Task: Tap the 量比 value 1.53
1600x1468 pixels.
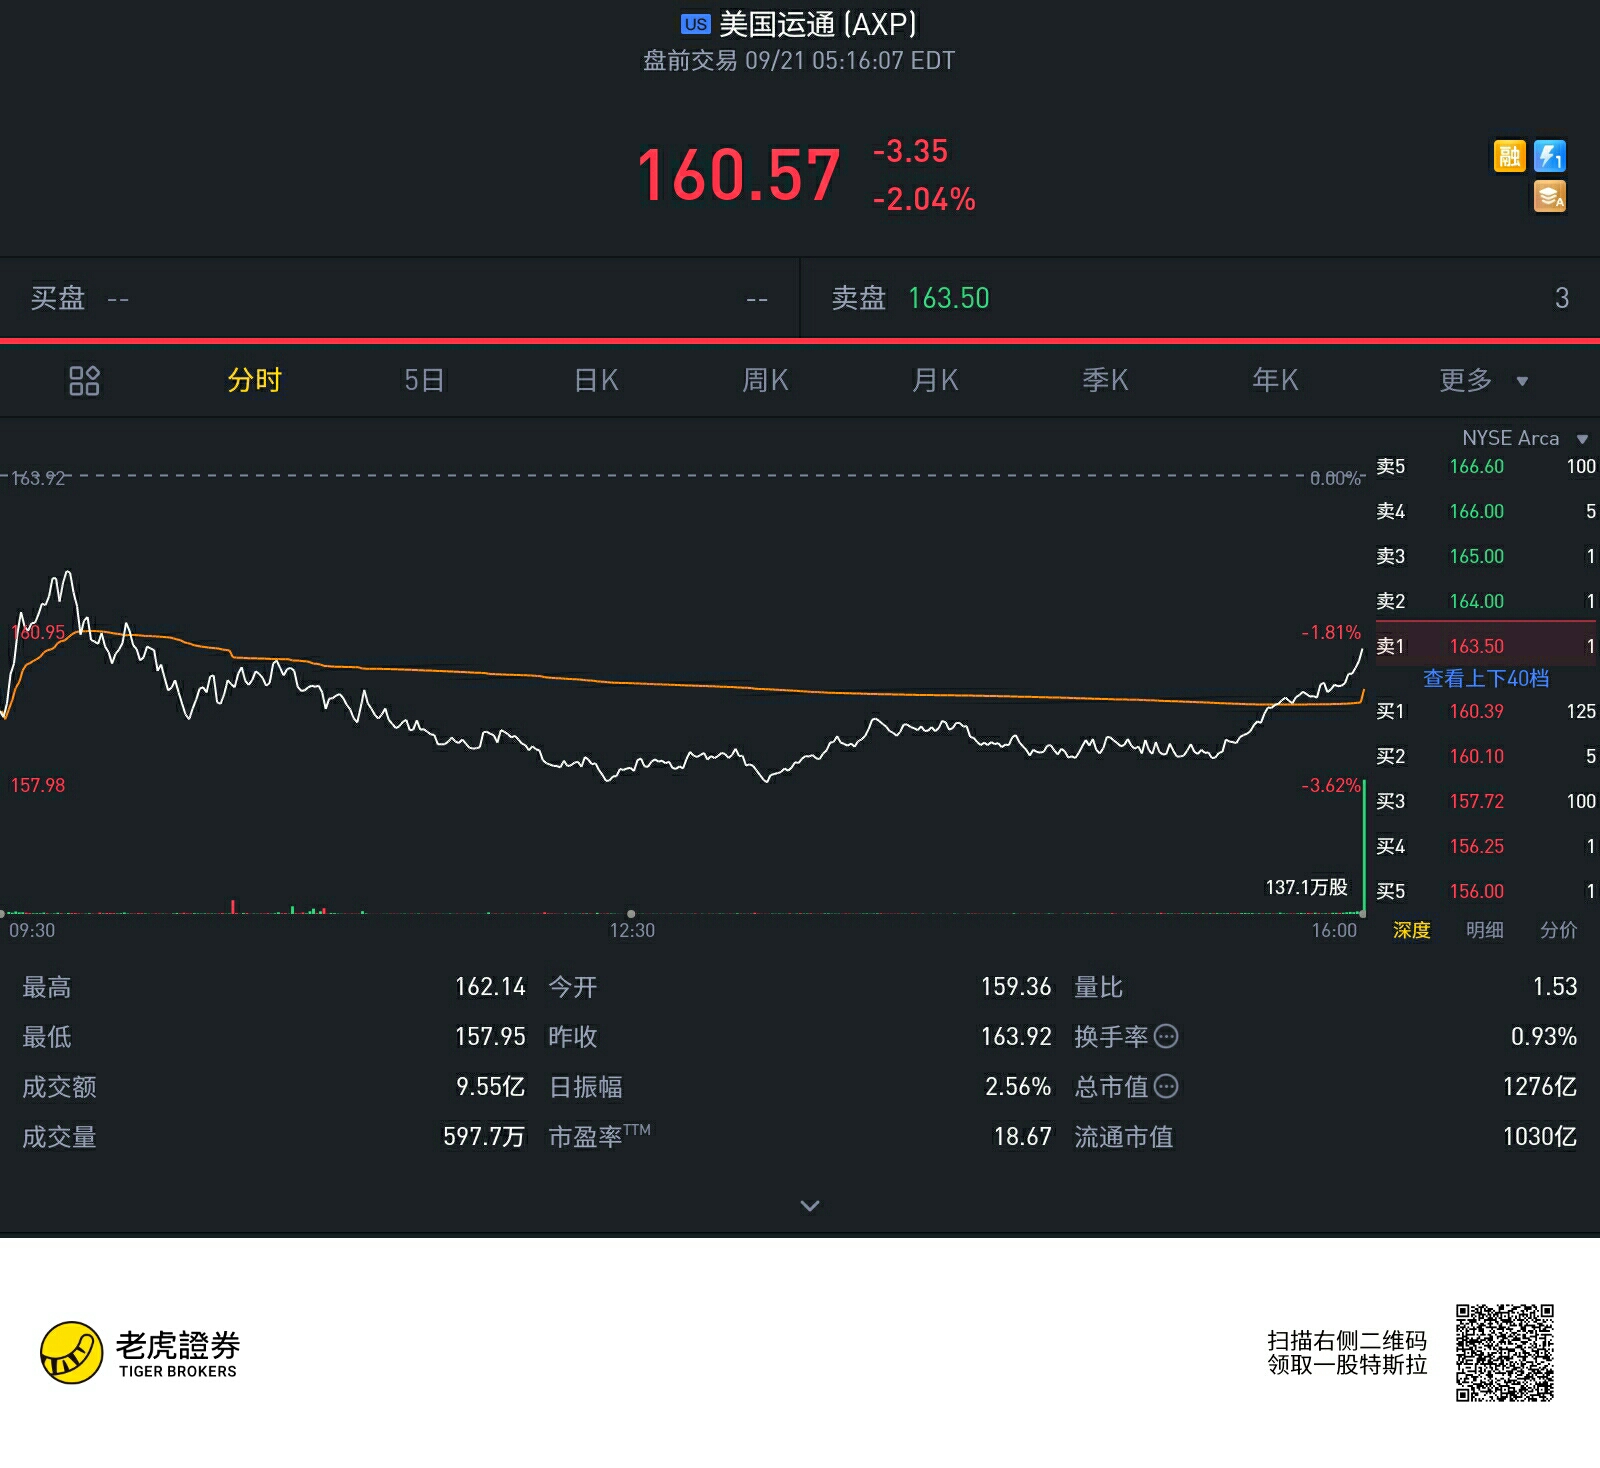Action: (1555, 987)
